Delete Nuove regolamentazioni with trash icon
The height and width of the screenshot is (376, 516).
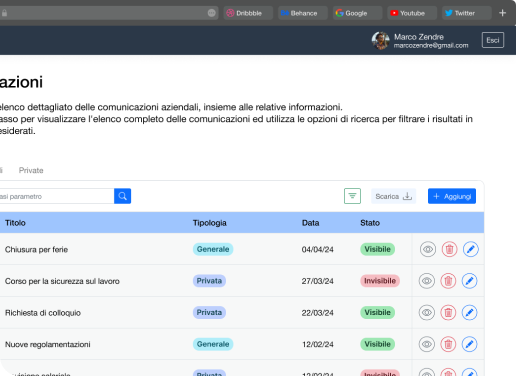click(448, 344)
